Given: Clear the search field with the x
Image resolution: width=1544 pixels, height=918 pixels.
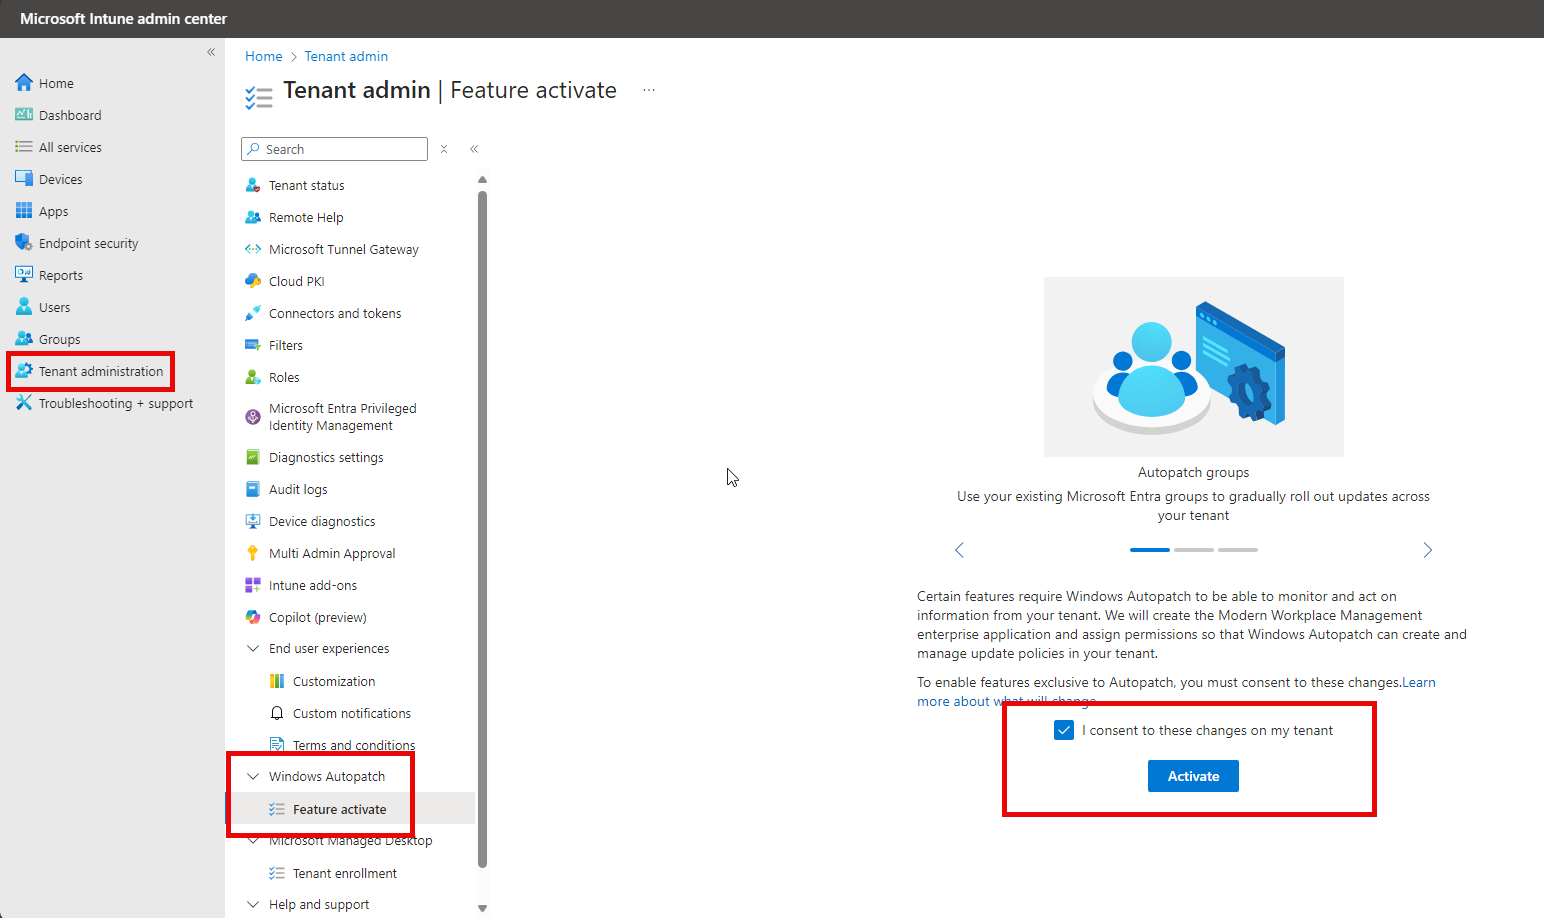Looking at the screenshot, I should pyautogui.click(x=444, y=148).
